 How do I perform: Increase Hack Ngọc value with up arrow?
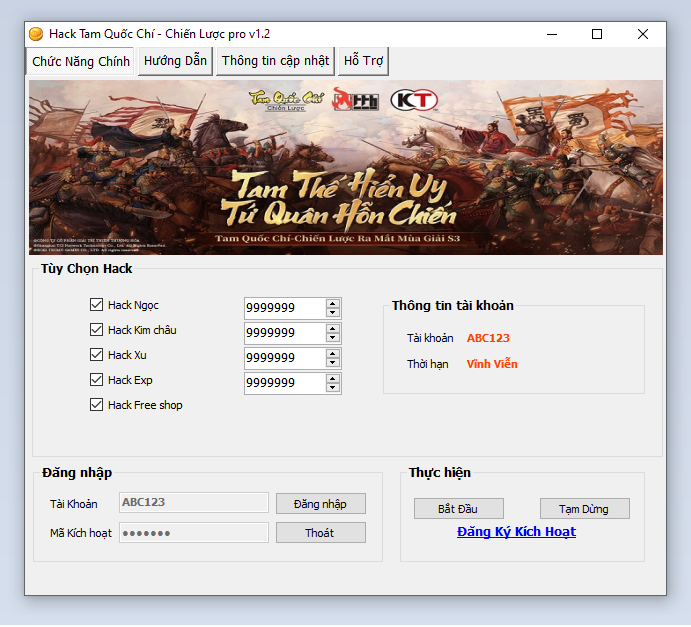point(333,303)
